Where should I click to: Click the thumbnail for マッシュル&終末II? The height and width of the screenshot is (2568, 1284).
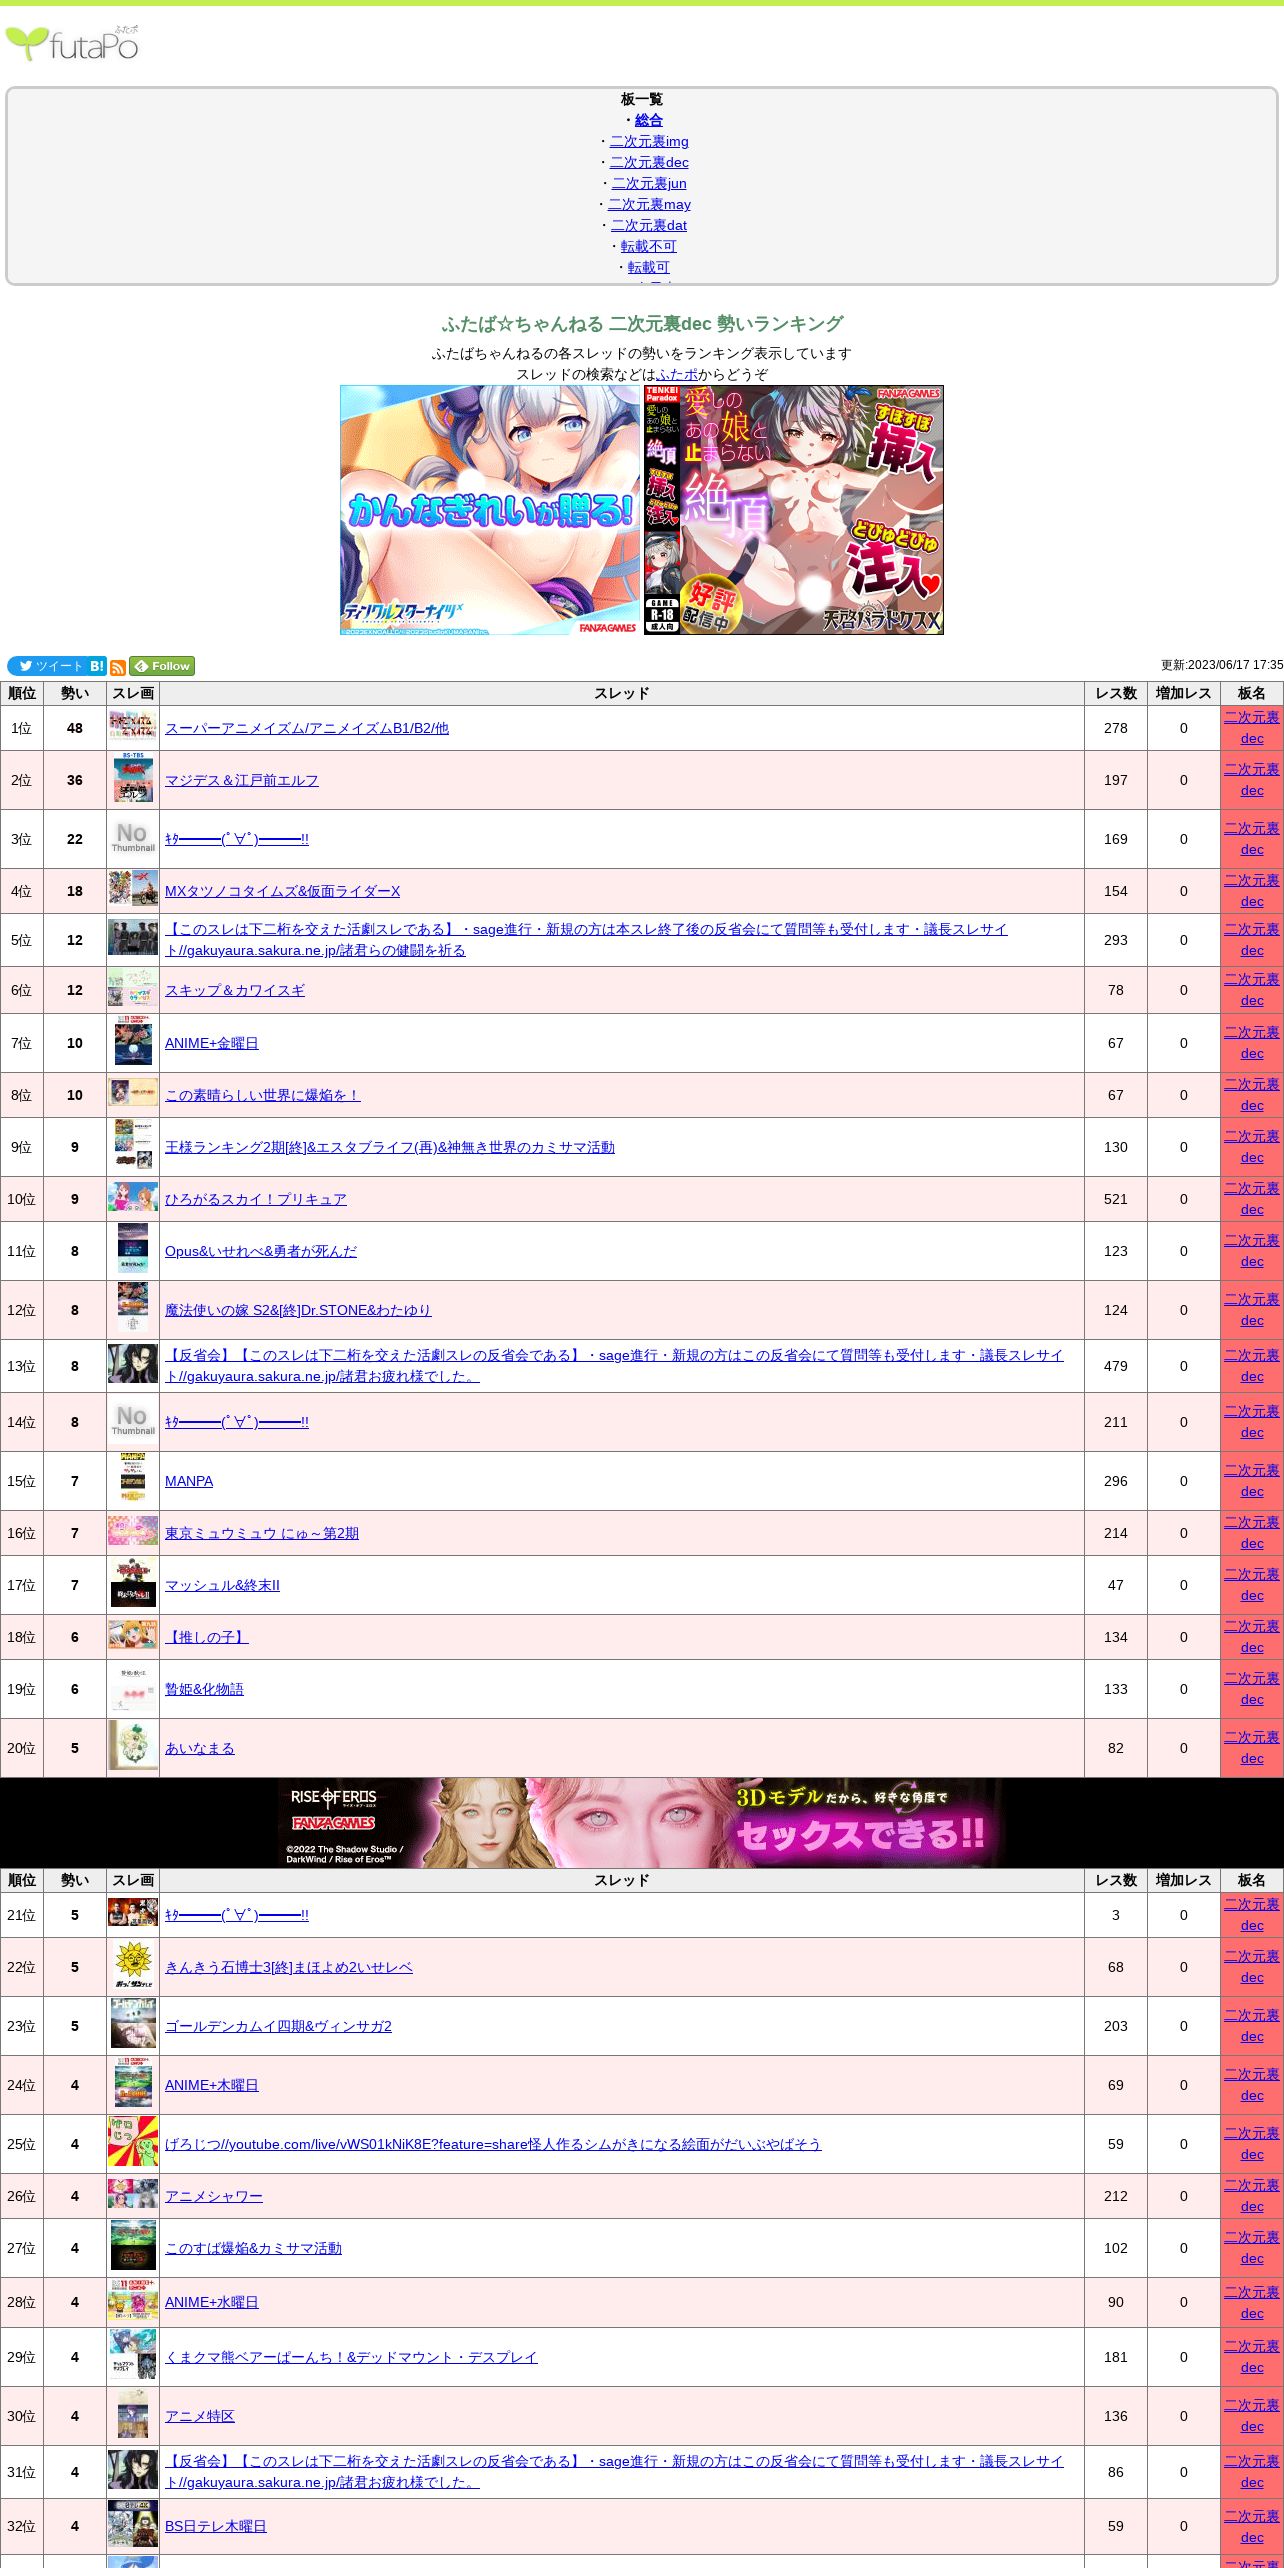133,1583
